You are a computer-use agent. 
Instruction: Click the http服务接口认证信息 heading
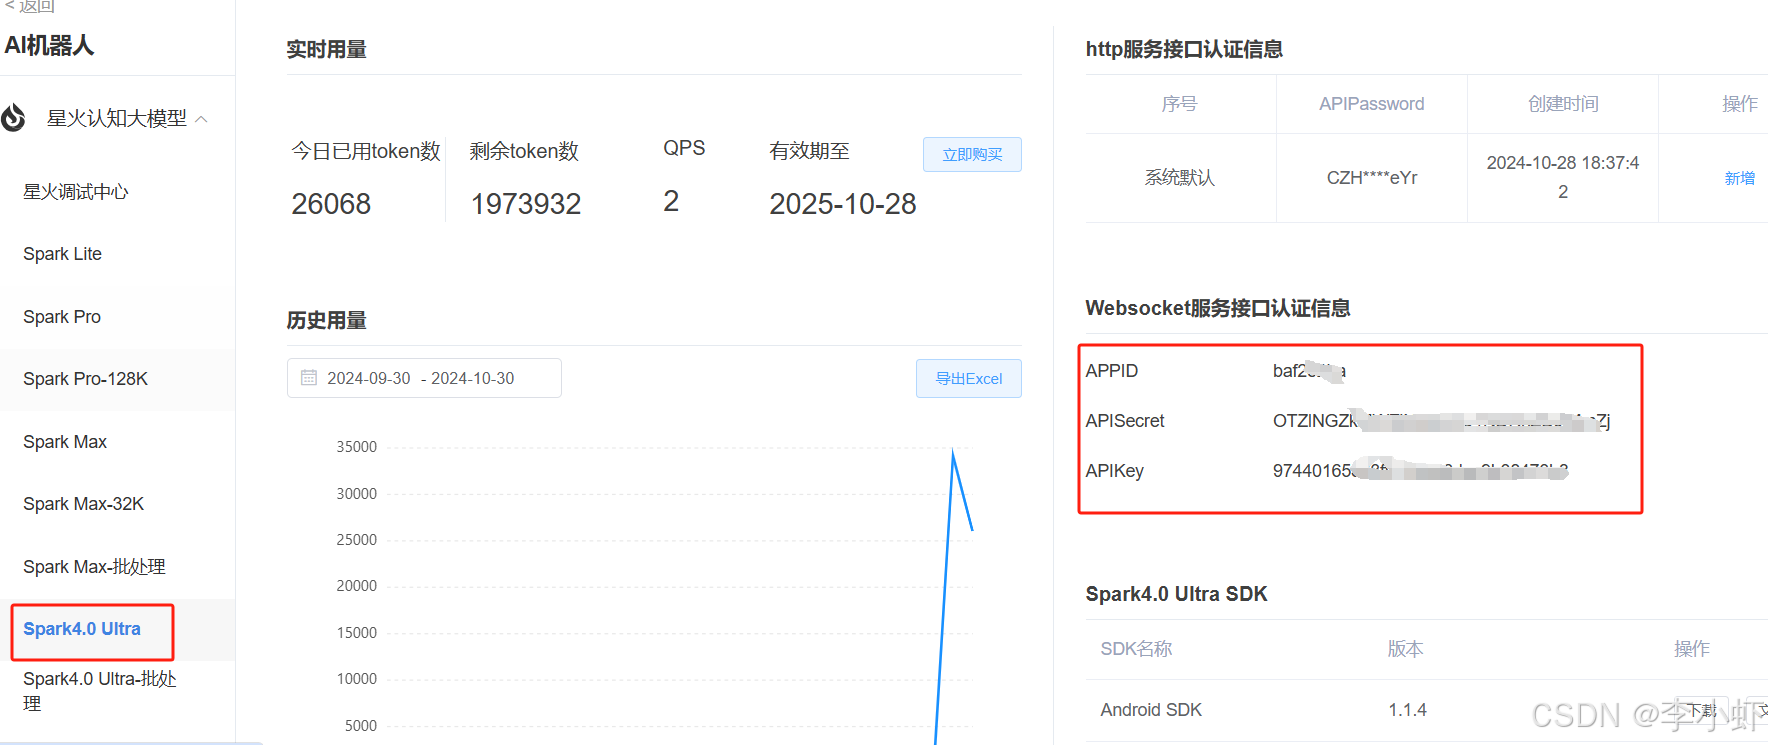1184,49
